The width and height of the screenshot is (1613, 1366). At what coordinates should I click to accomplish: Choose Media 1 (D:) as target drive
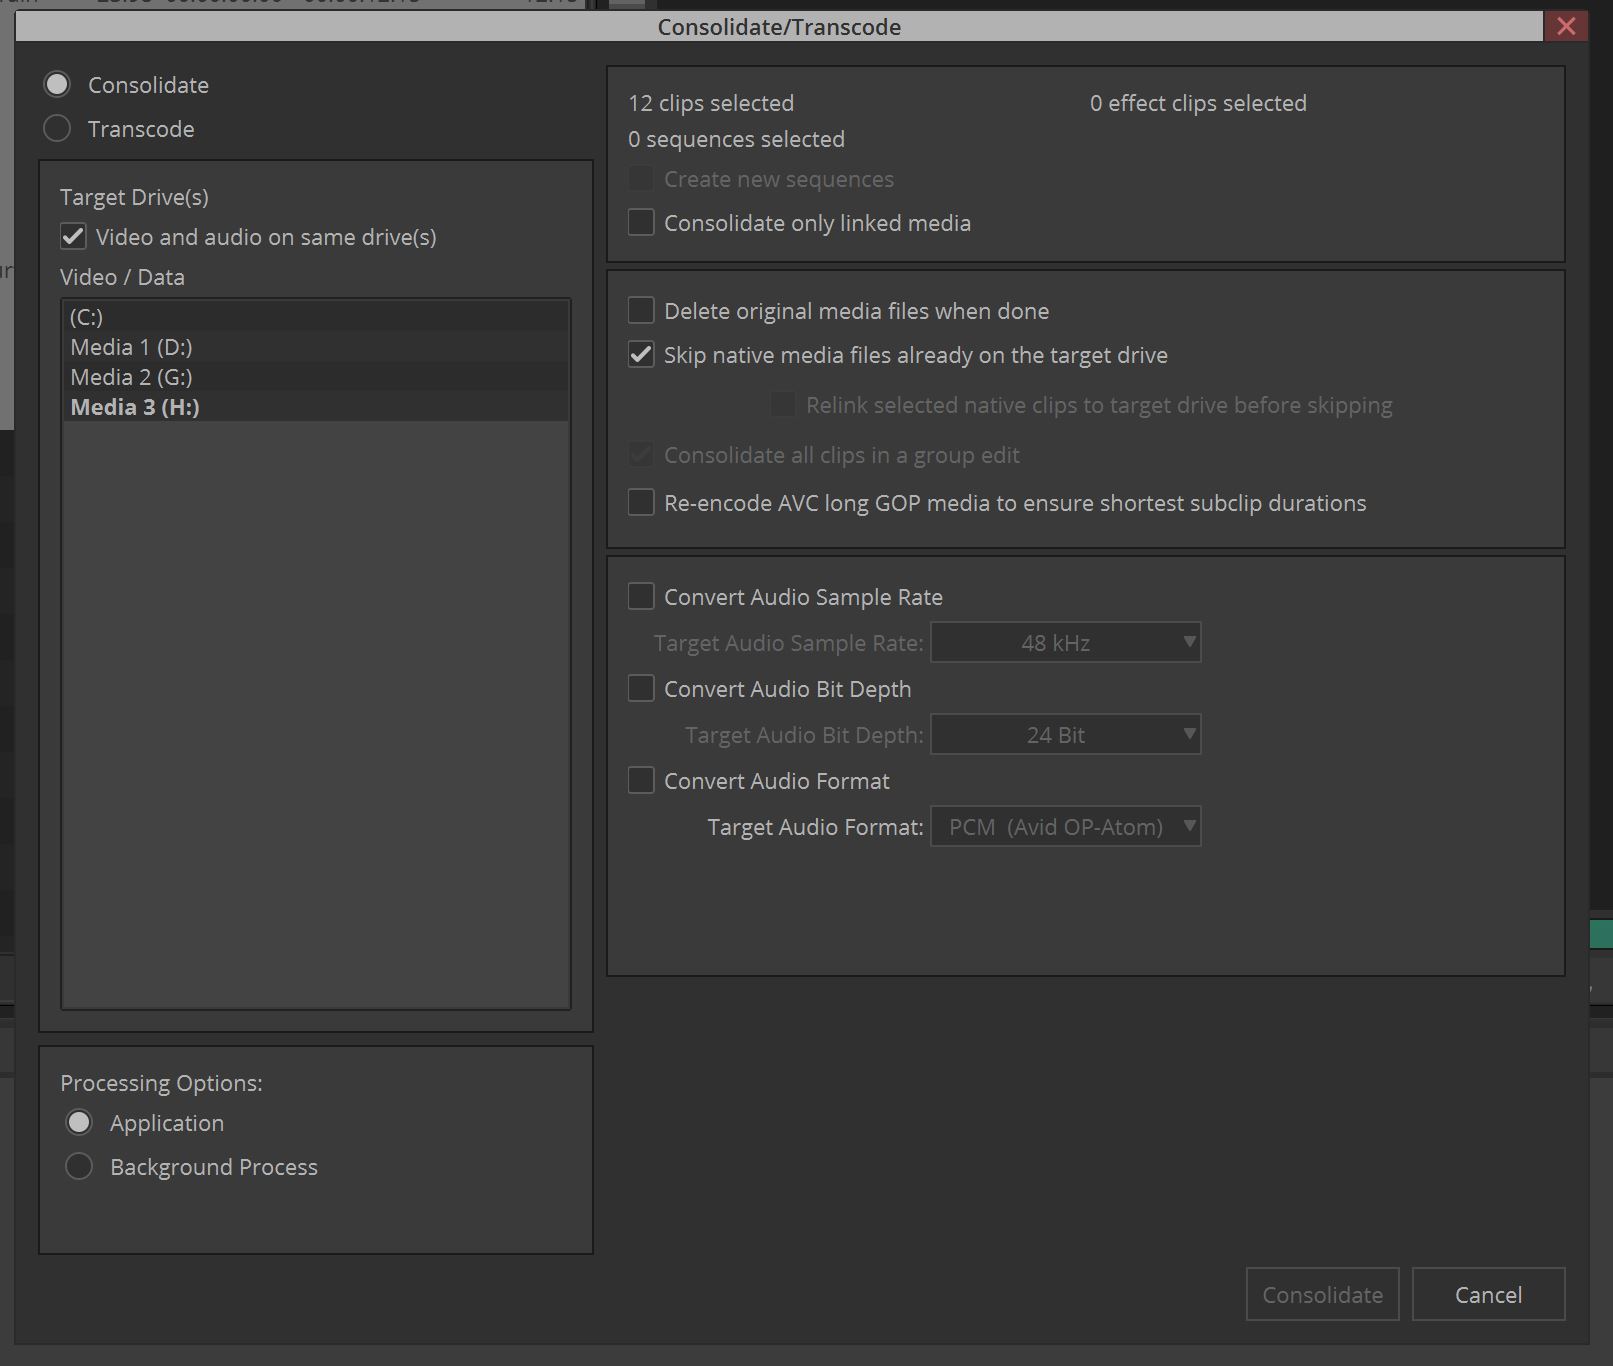tap(131, 347)
